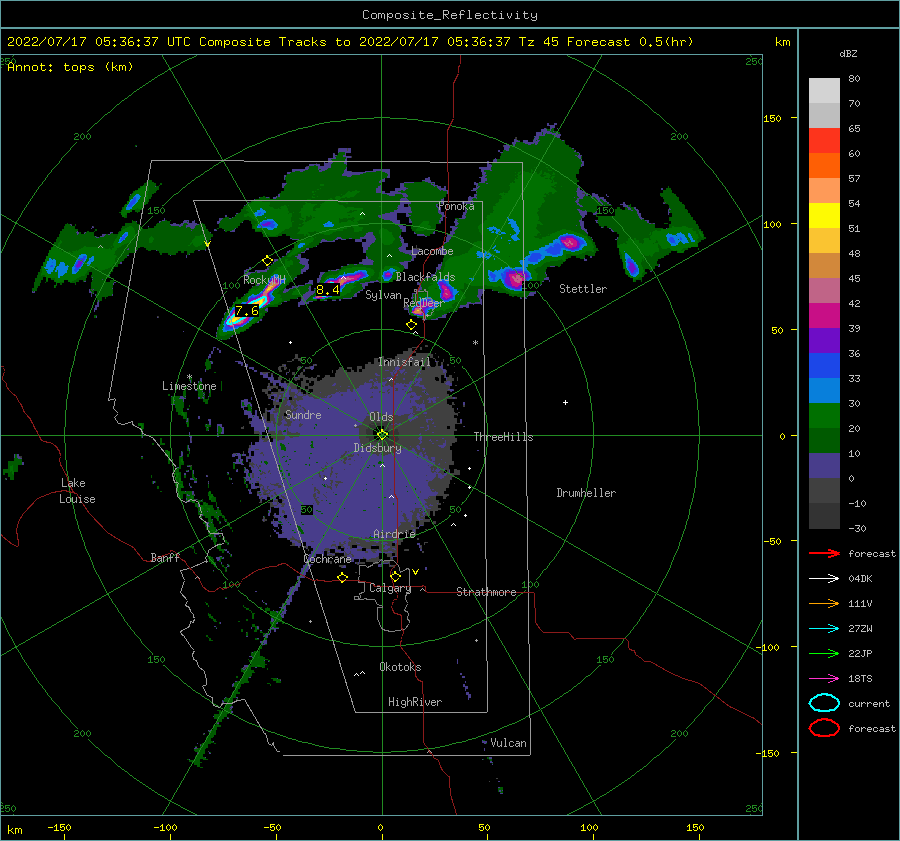Click the Cochrane label

[x=327, y=559]
